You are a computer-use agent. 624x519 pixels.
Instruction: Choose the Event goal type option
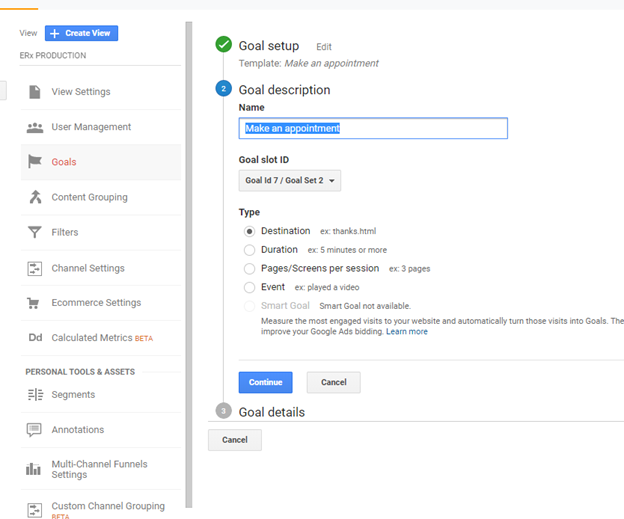pos(249,287)
